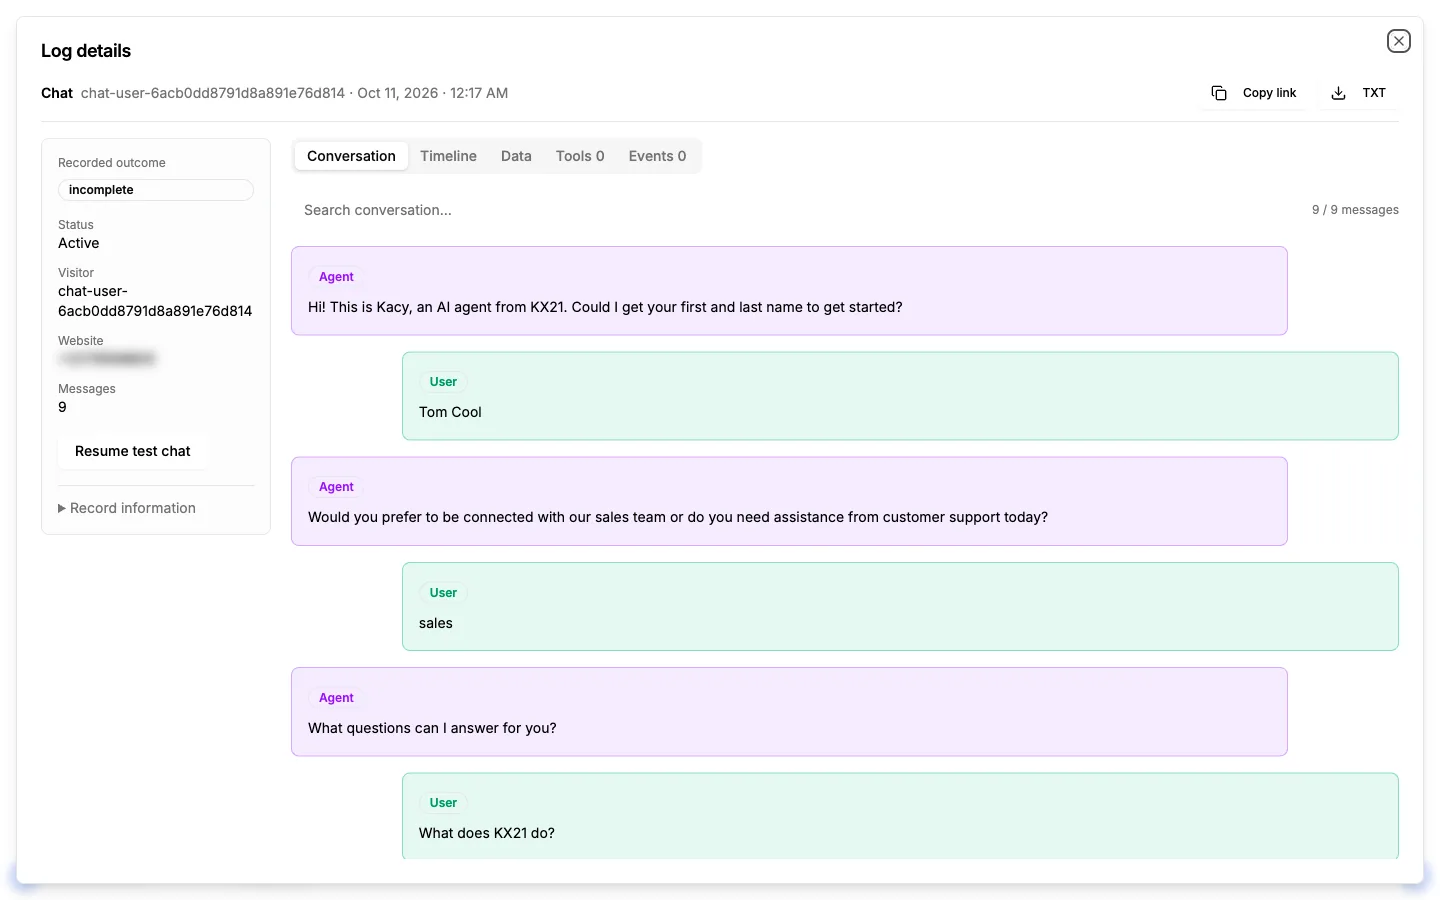Click the blurred website value
Viewport: 1440px width, 900px height.
(107, 358)
